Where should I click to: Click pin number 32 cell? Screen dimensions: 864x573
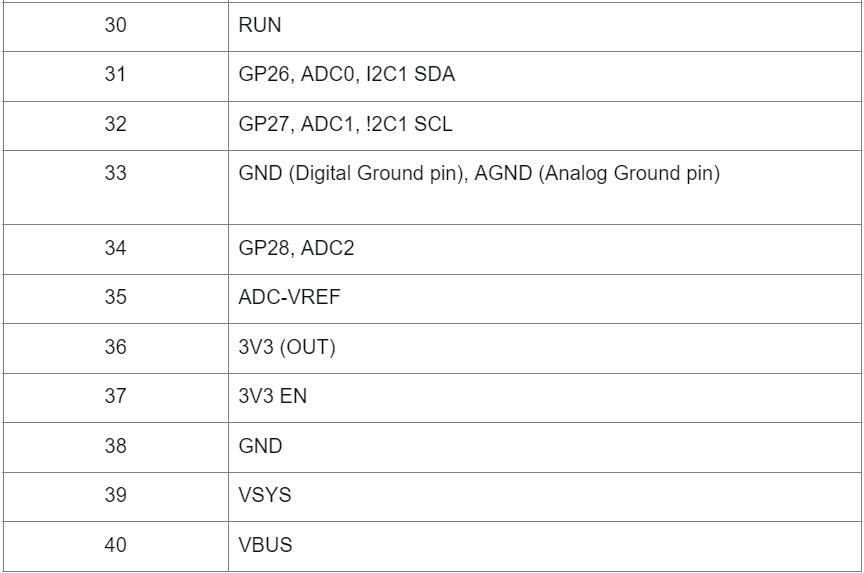(x=116, y=125)
